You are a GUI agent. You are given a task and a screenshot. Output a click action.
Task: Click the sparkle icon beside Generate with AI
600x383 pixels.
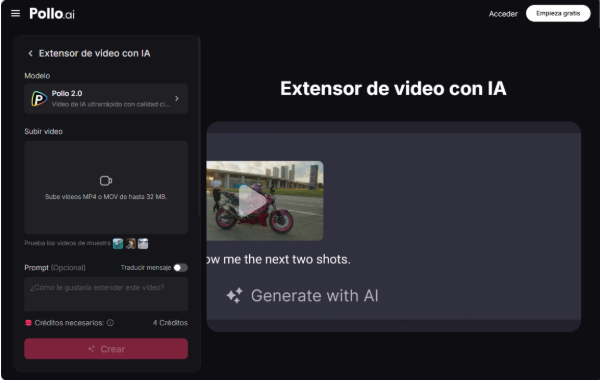234,296
